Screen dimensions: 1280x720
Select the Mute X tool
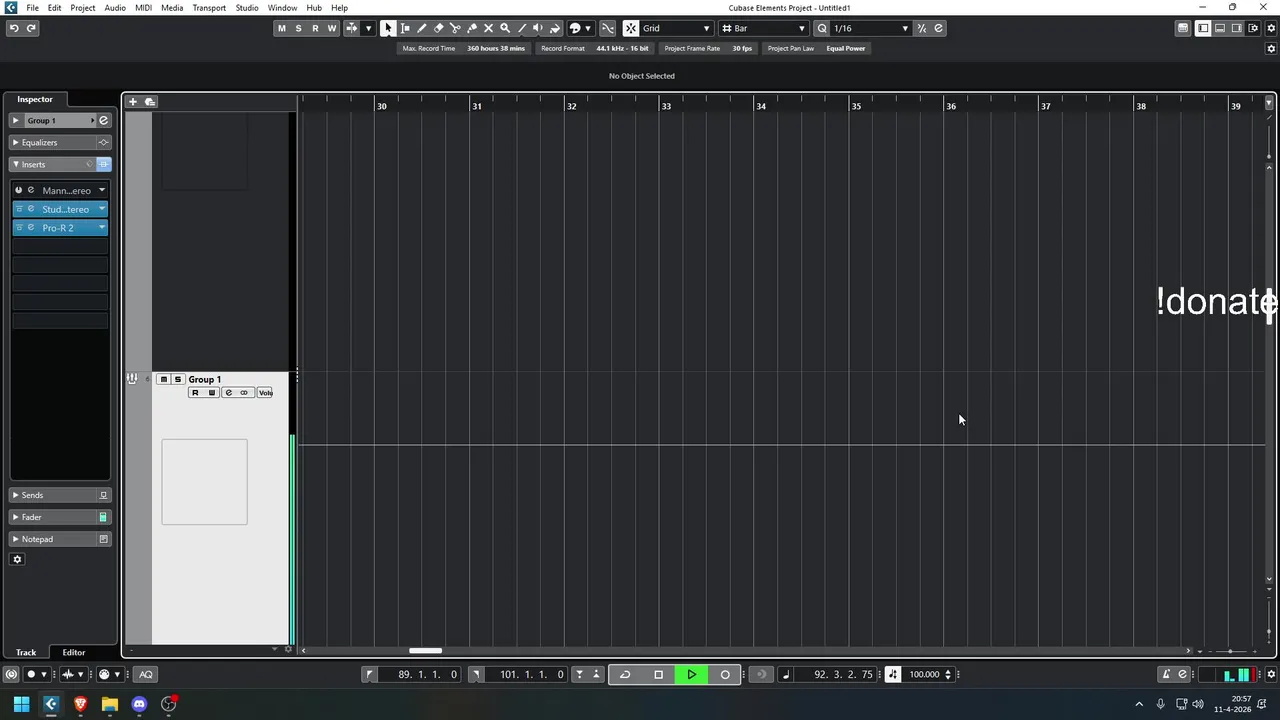pyautogui.click(x=489, y=28)
